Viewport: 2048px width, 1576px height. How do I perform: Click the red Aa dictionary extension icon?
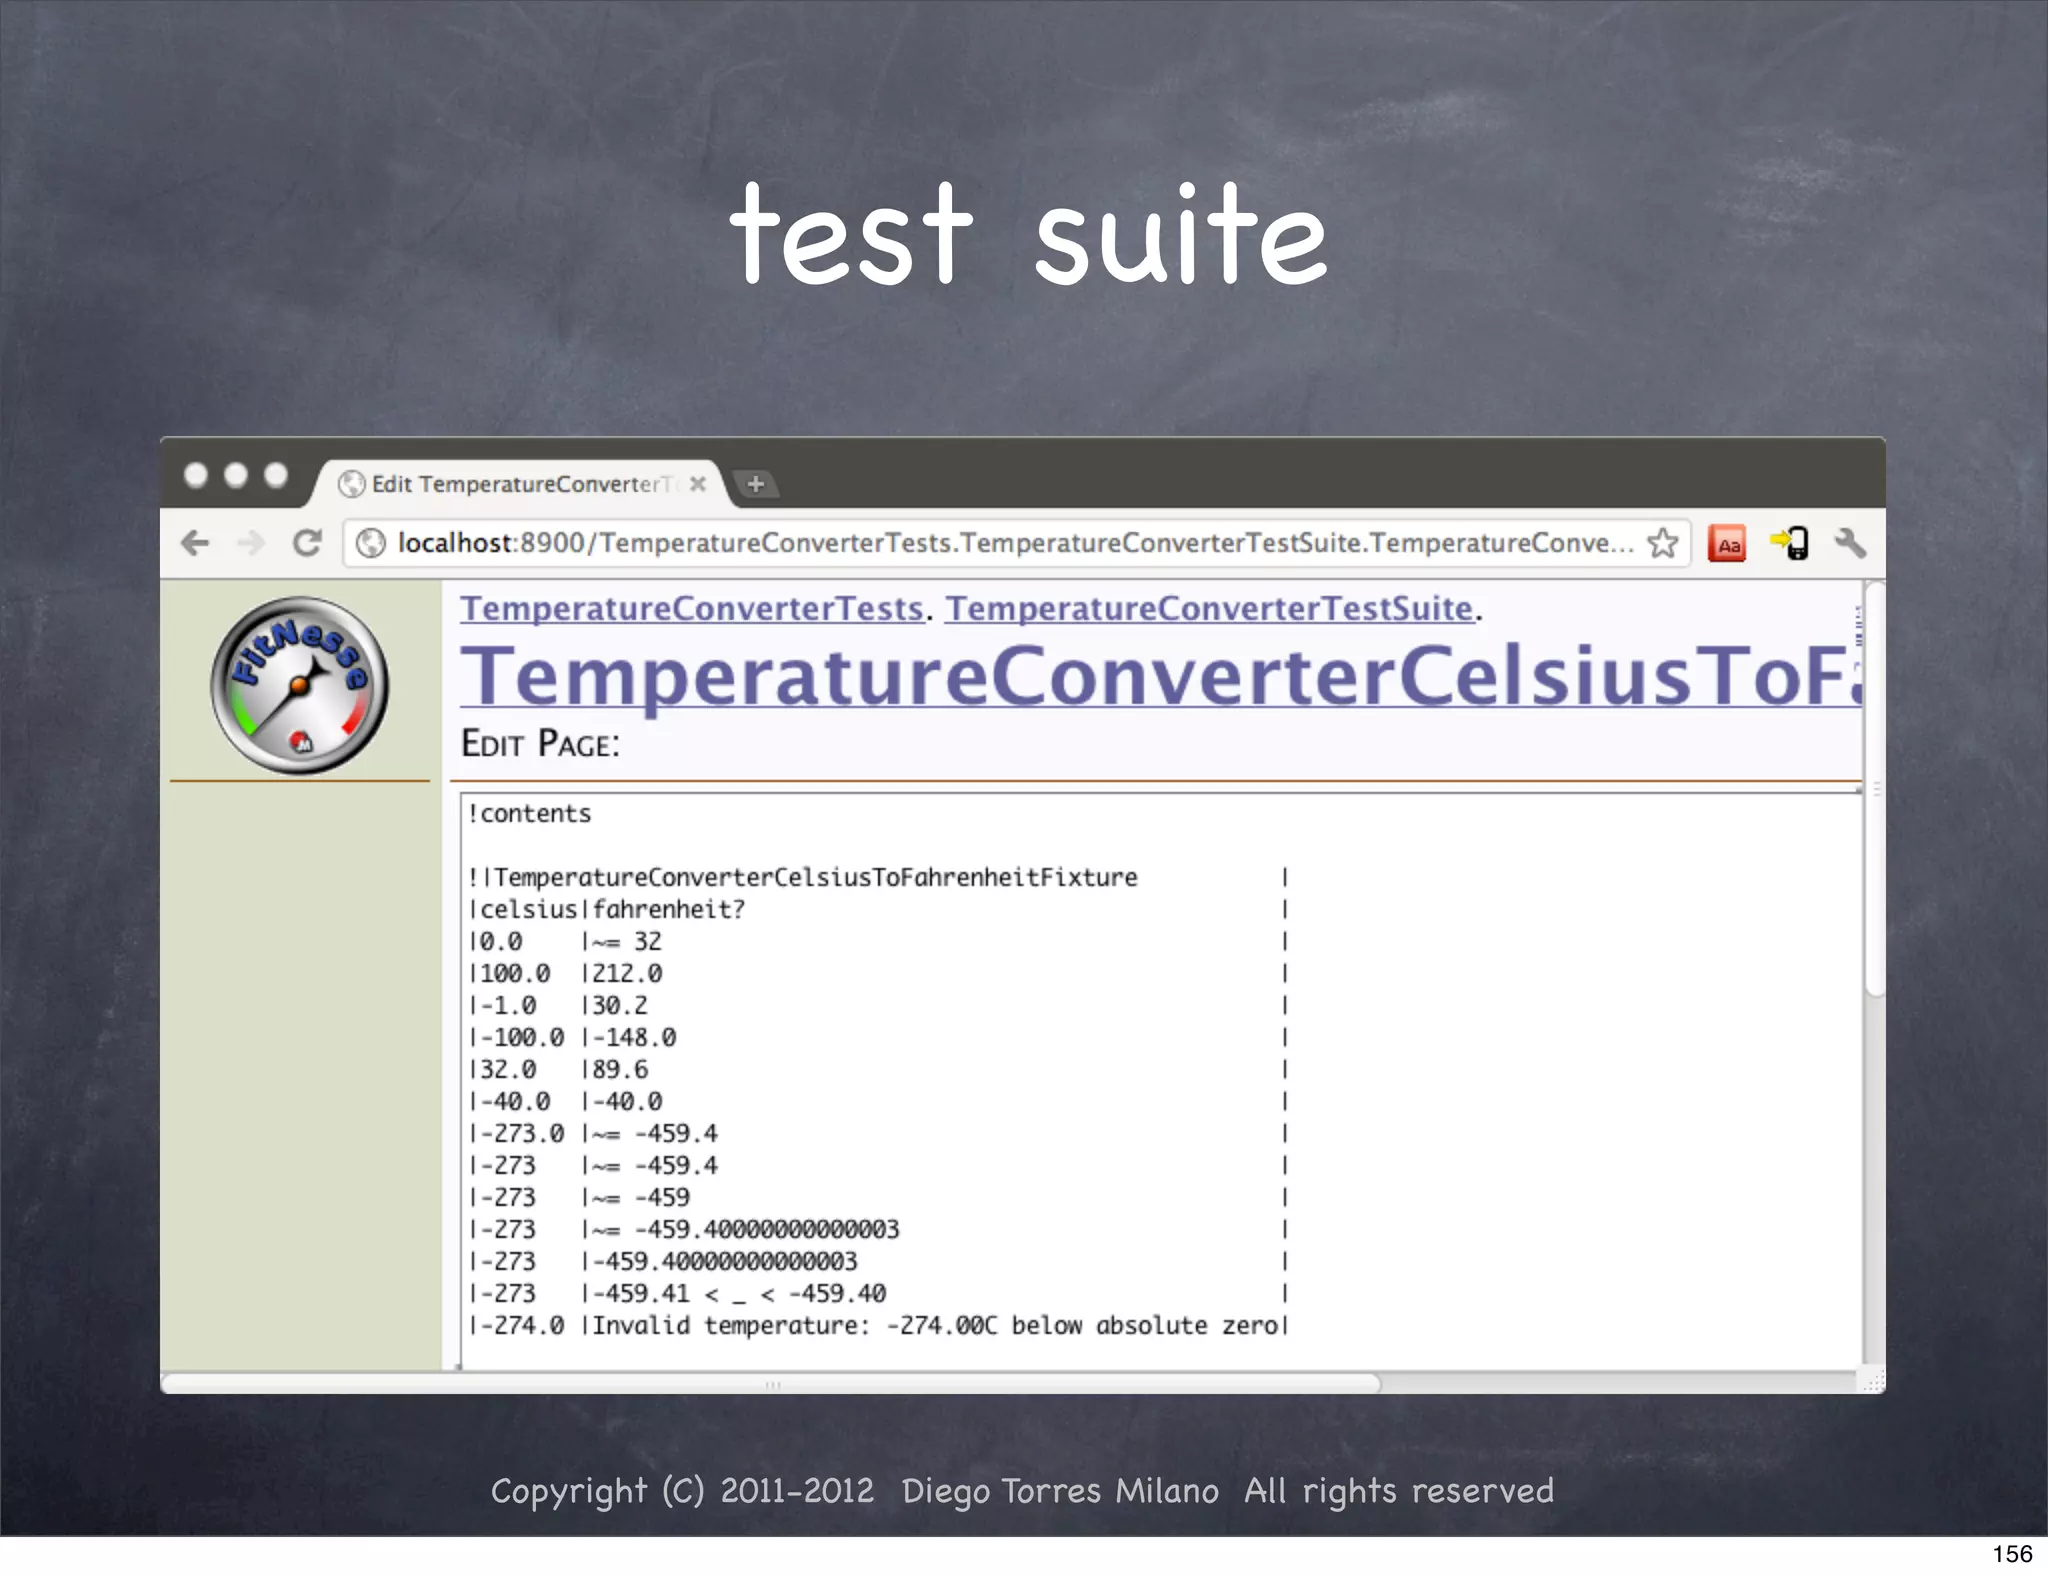[x=1727, y=544]
